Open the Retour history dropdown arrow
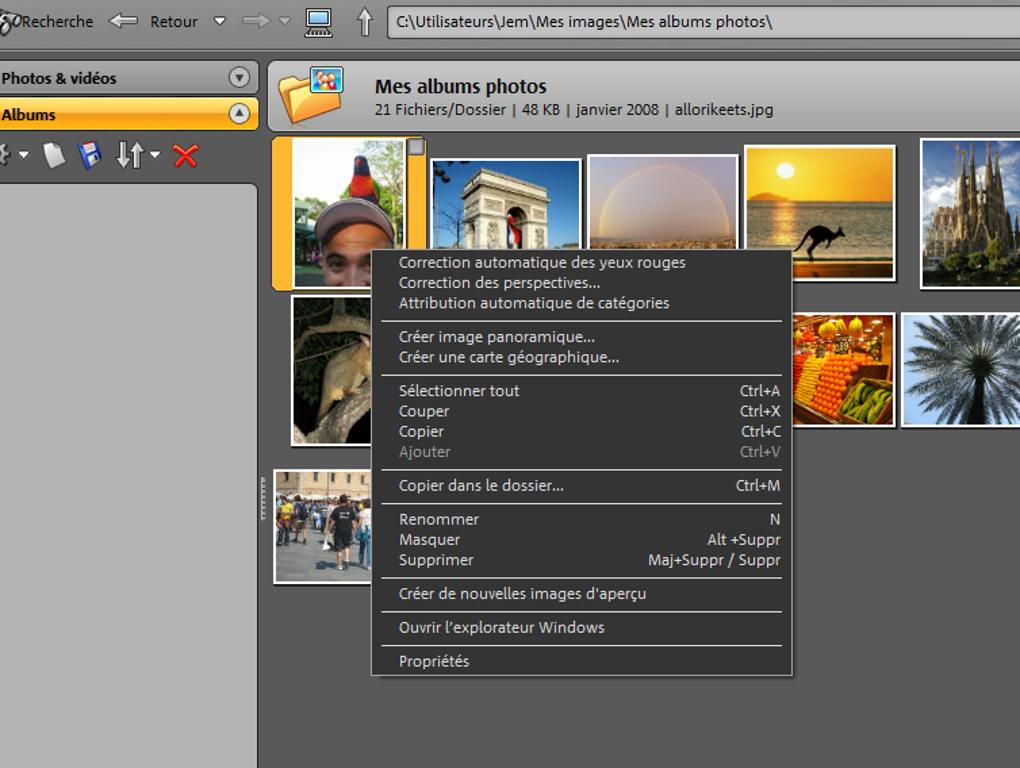 coord(218,21)
